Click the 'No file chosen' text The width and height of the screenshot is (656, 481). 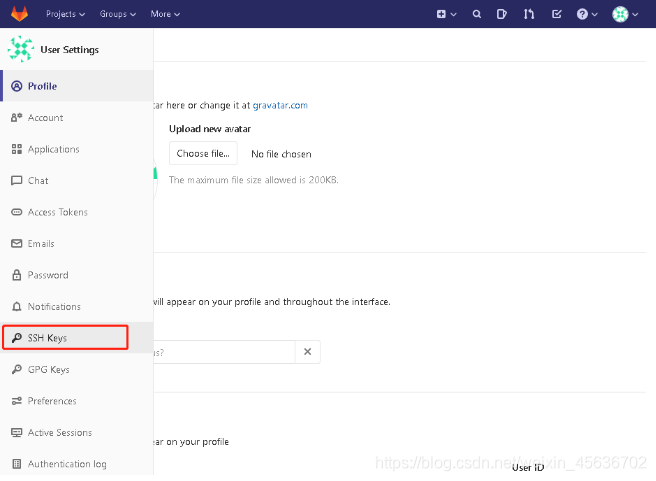(281, 154)
